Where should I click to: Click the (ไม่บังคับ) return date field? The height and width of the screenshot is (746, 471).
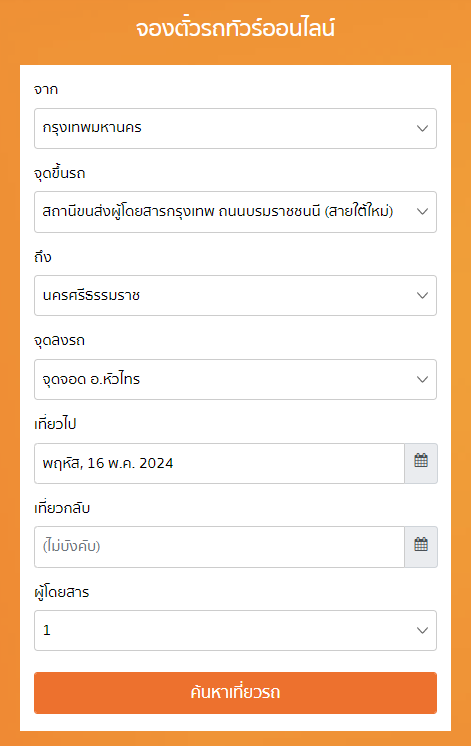pyautogui.click(x=219, y=547)
